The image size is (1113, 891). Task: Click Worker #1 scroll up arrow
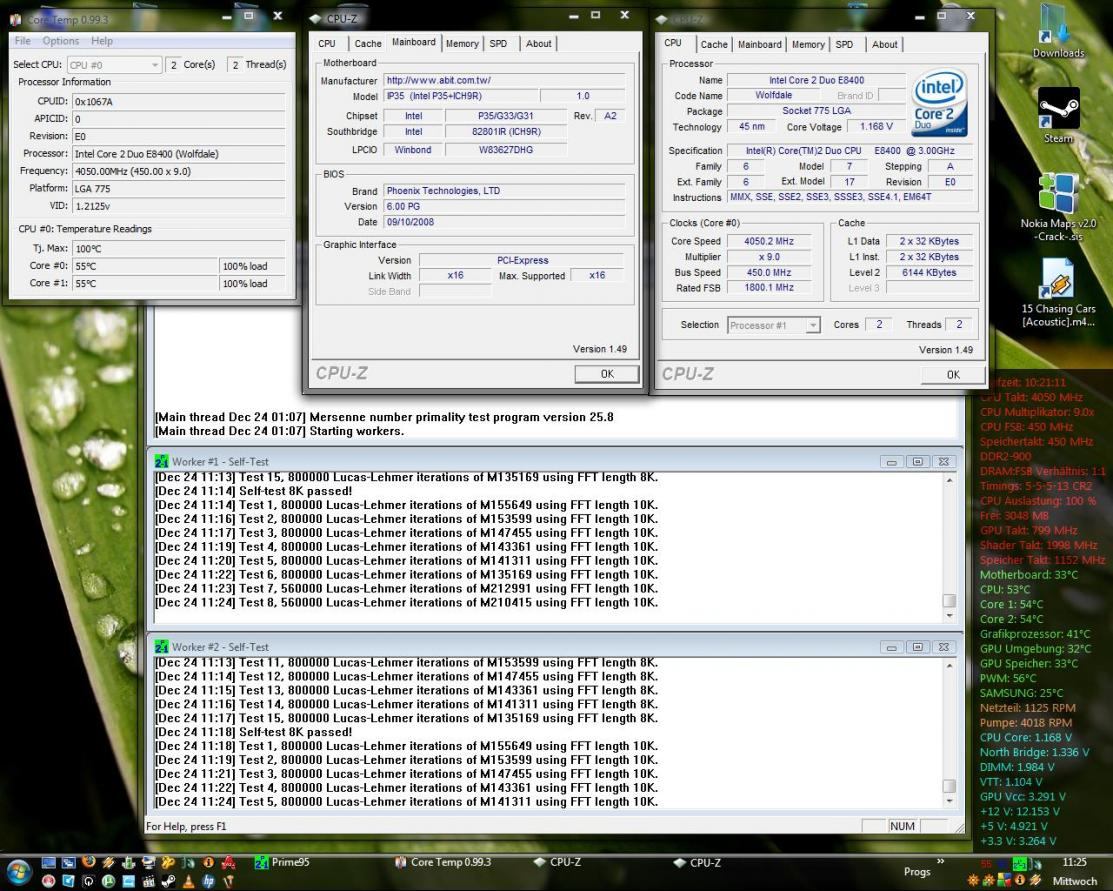point(949,481)
